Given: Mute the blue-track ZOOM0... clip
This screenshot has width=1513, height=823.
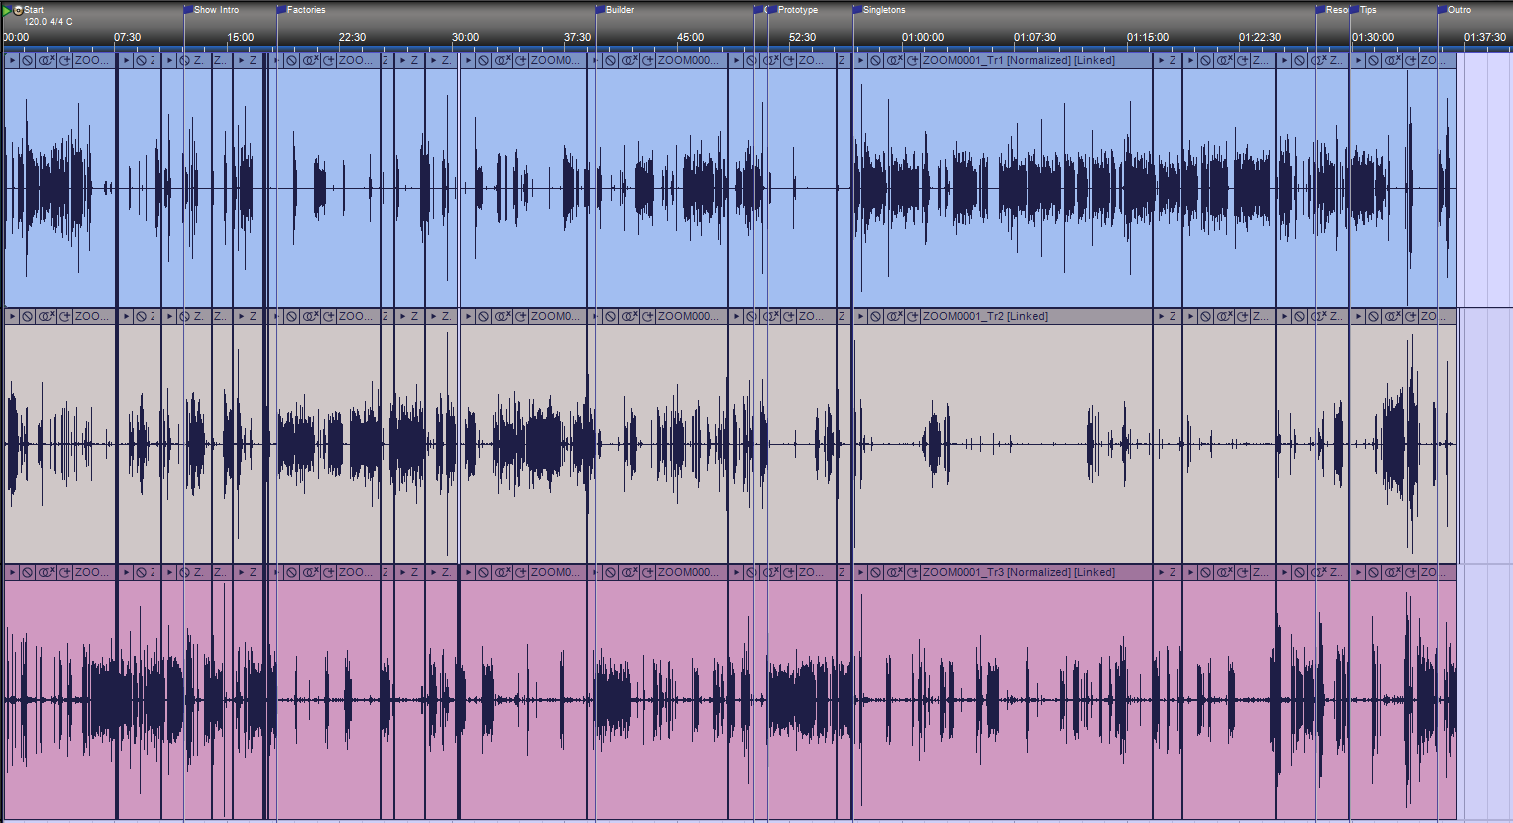Looking at the screenshot, I should [x=483, y=60].
